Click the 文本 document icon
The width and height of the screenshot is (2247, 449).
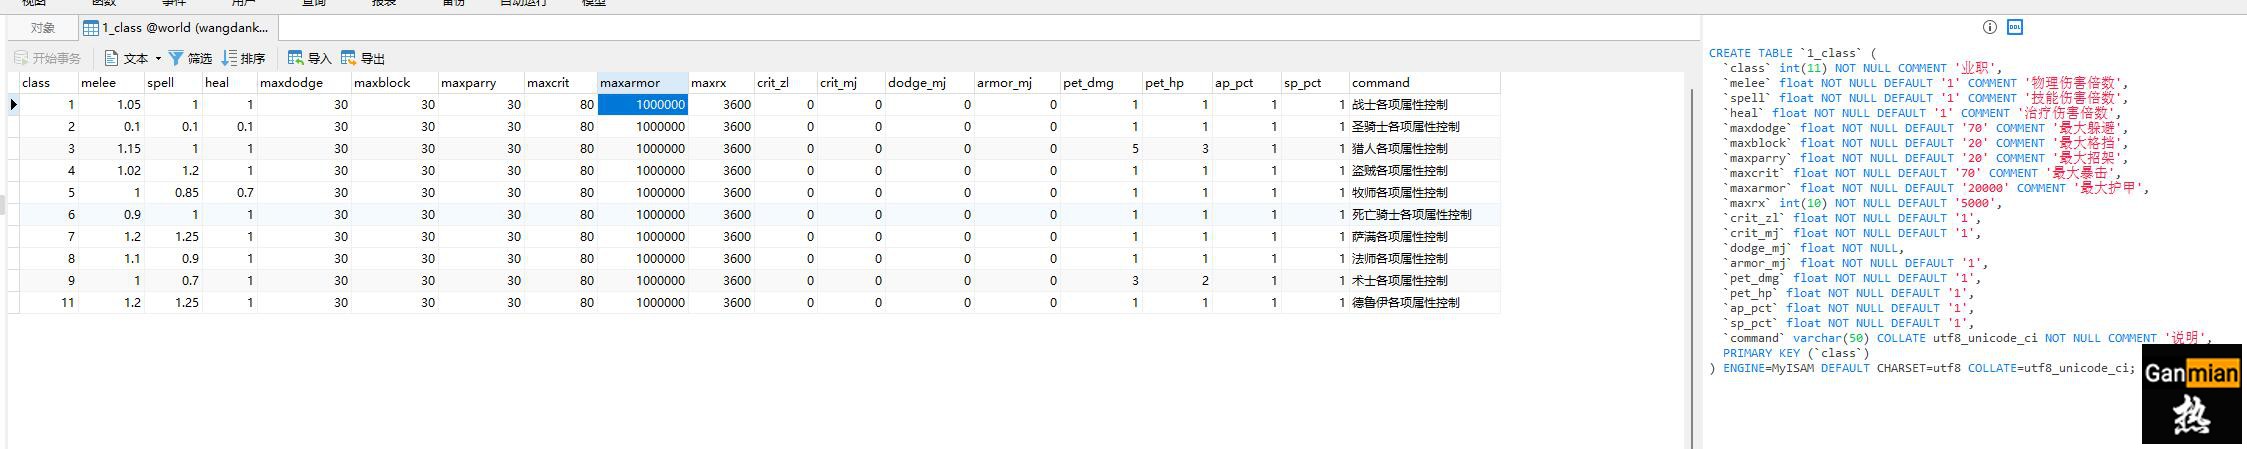(x=112, y=58)
